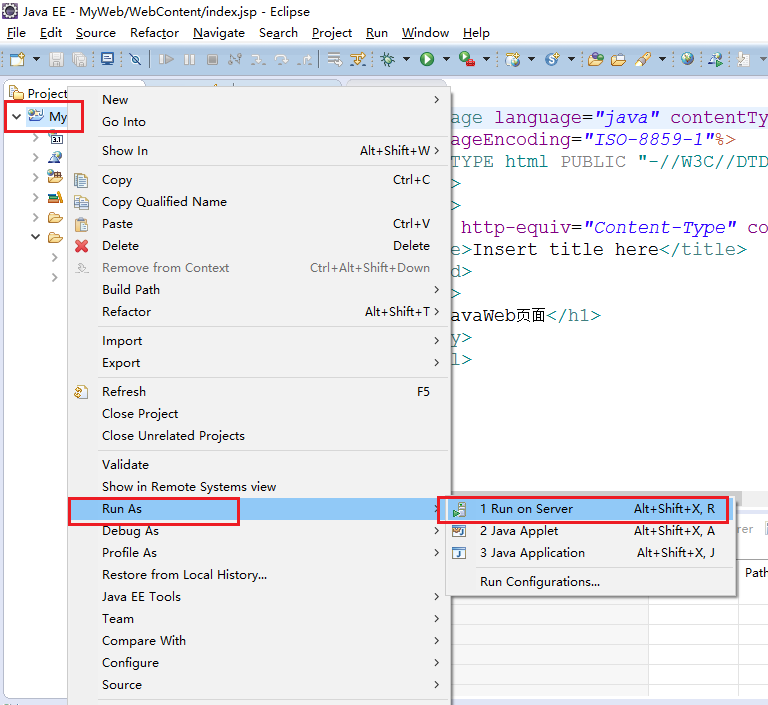Click the Search flashlight toolbar icon
Viewport: 768px width, 705px height.
point(643,59)
